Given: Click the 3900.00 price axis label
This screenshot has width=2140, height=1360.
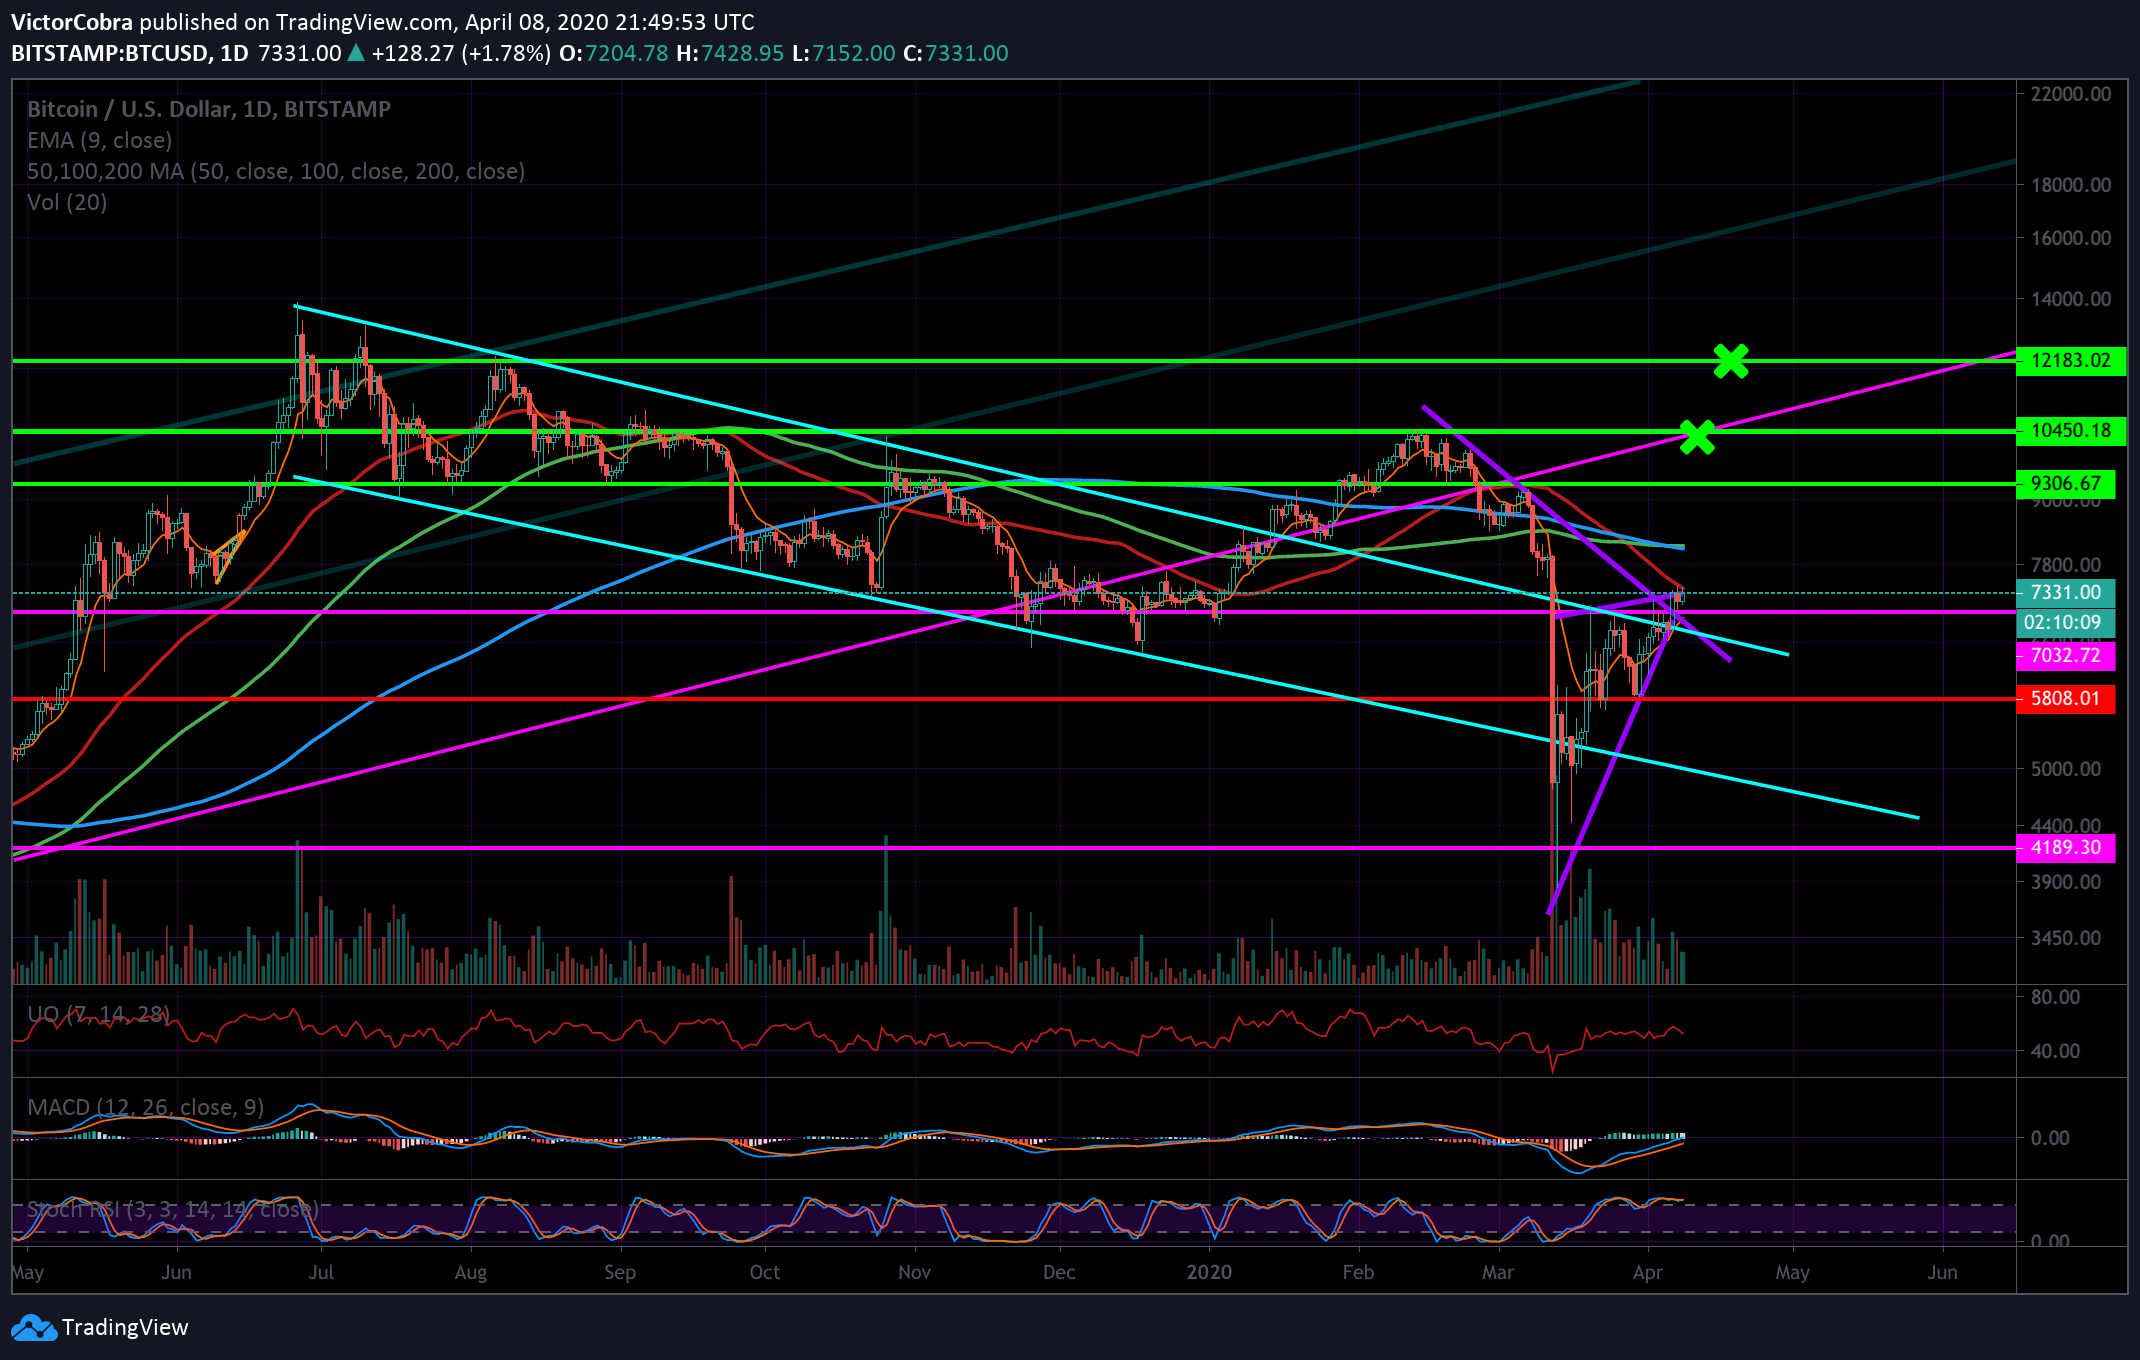Looking at the screenshot, I should tap(2066, 882).
